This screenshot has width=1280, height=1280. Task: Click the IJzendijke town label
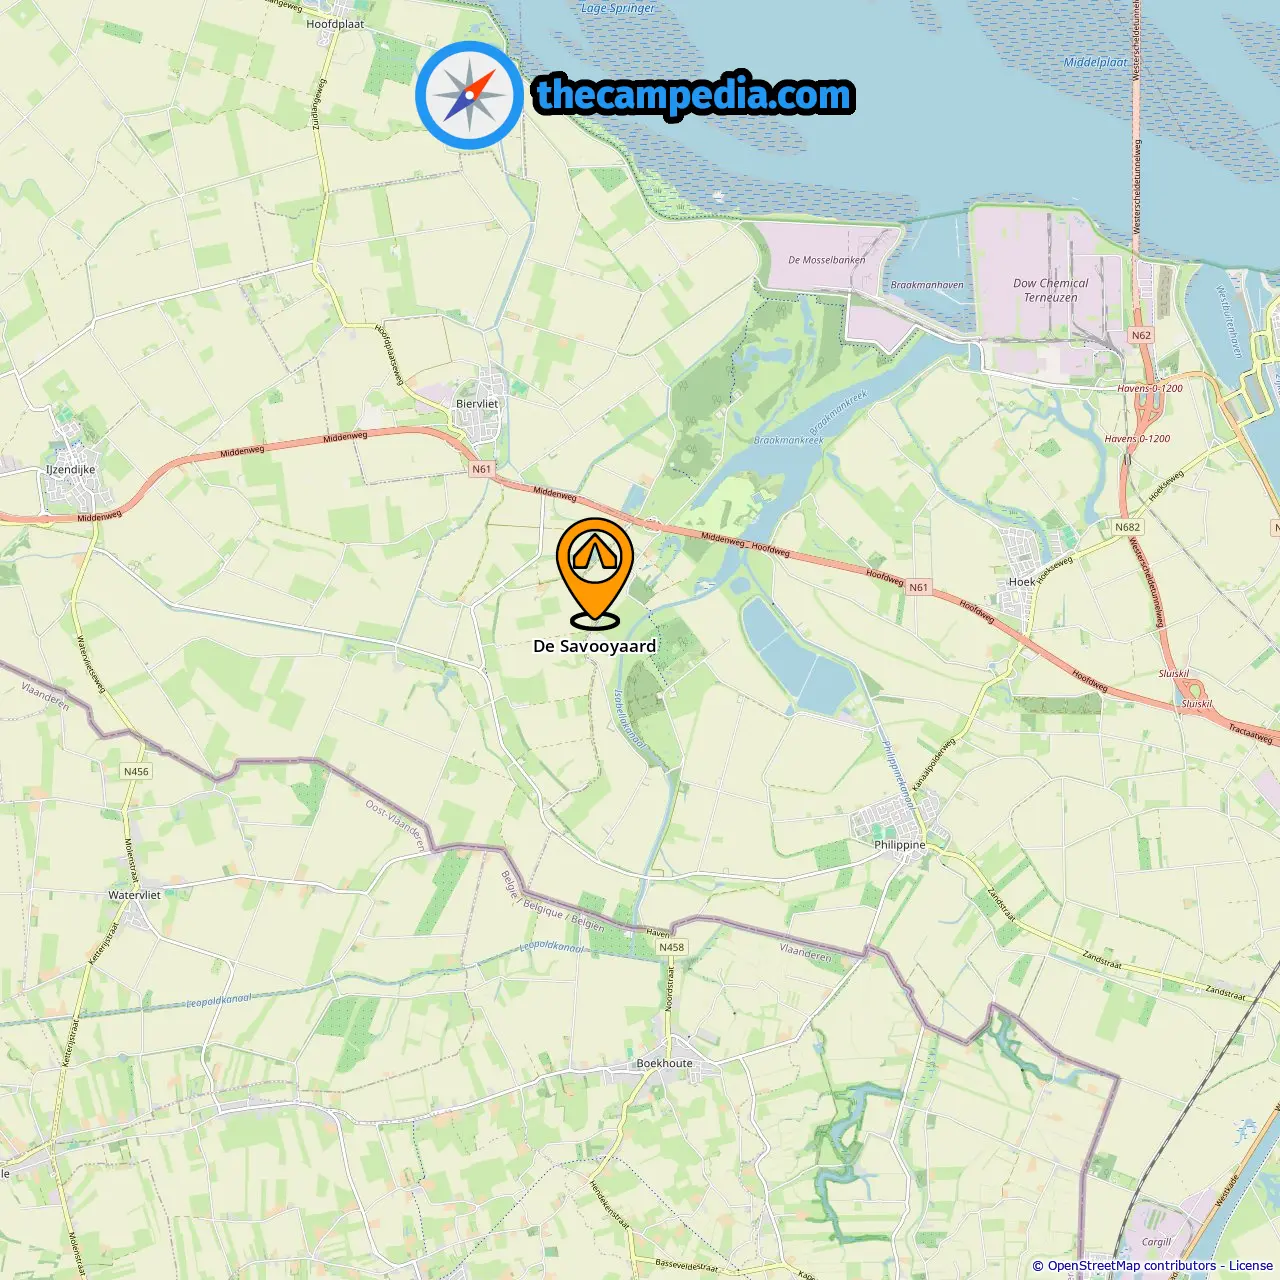[71, 470]
